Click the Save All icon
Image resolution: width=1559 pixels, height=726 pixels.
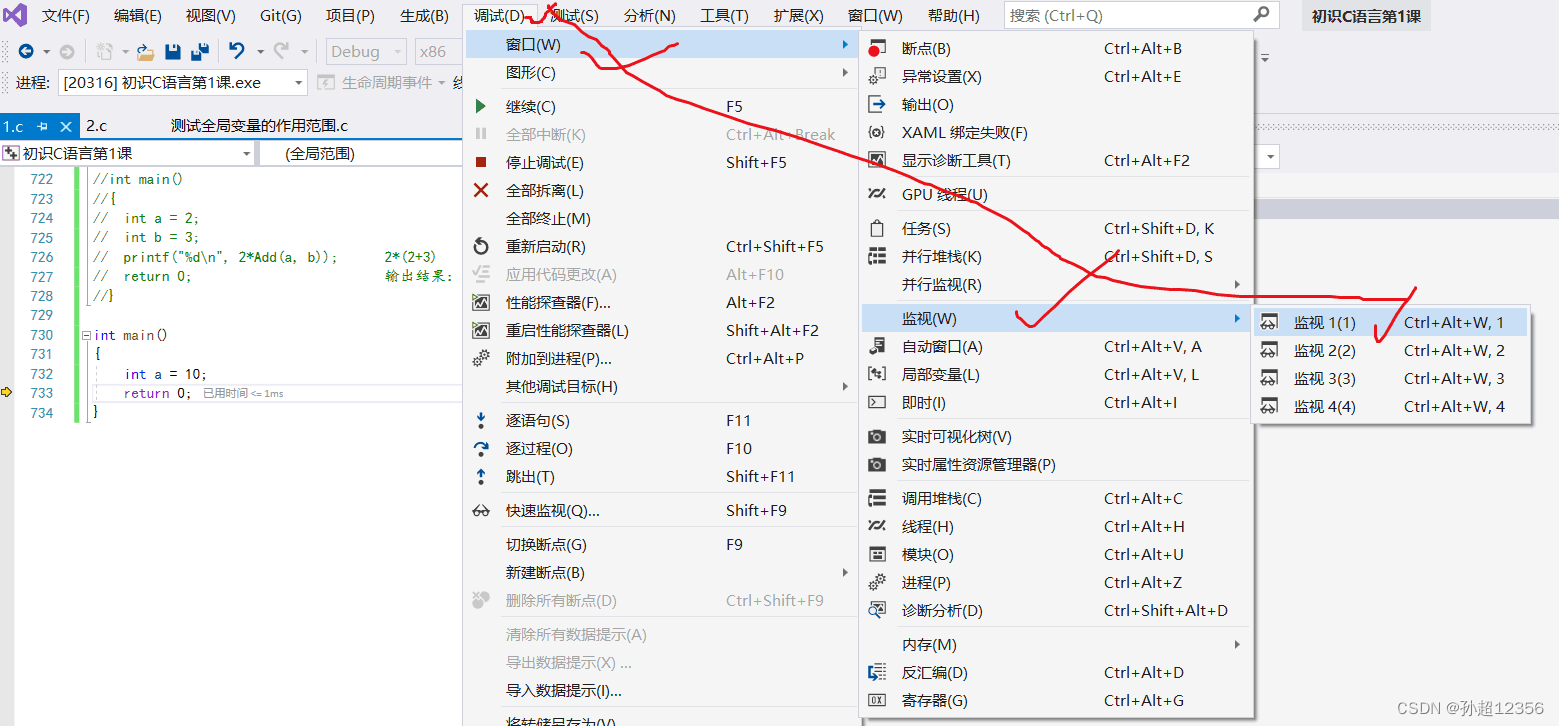click(x=200, y=52)
